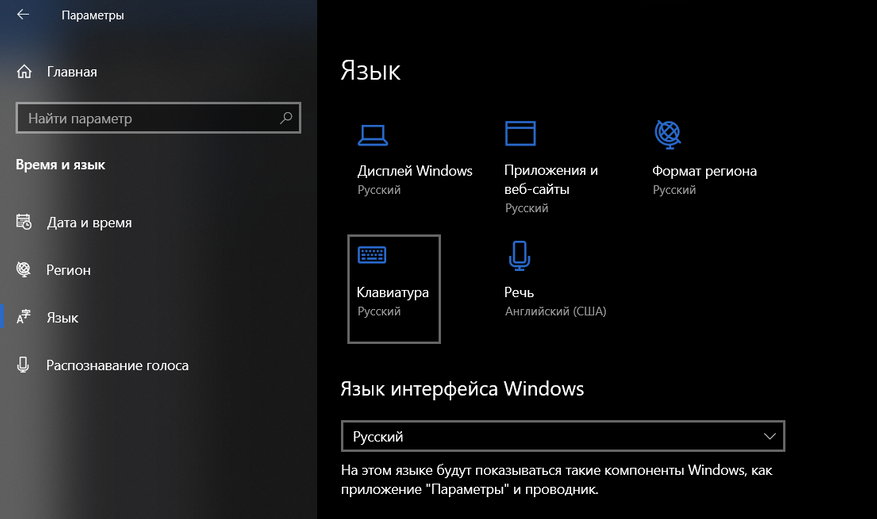Screen dimensions: 877x519
Task: Open the Формат региона tile label
Action: tap(704, 171)
